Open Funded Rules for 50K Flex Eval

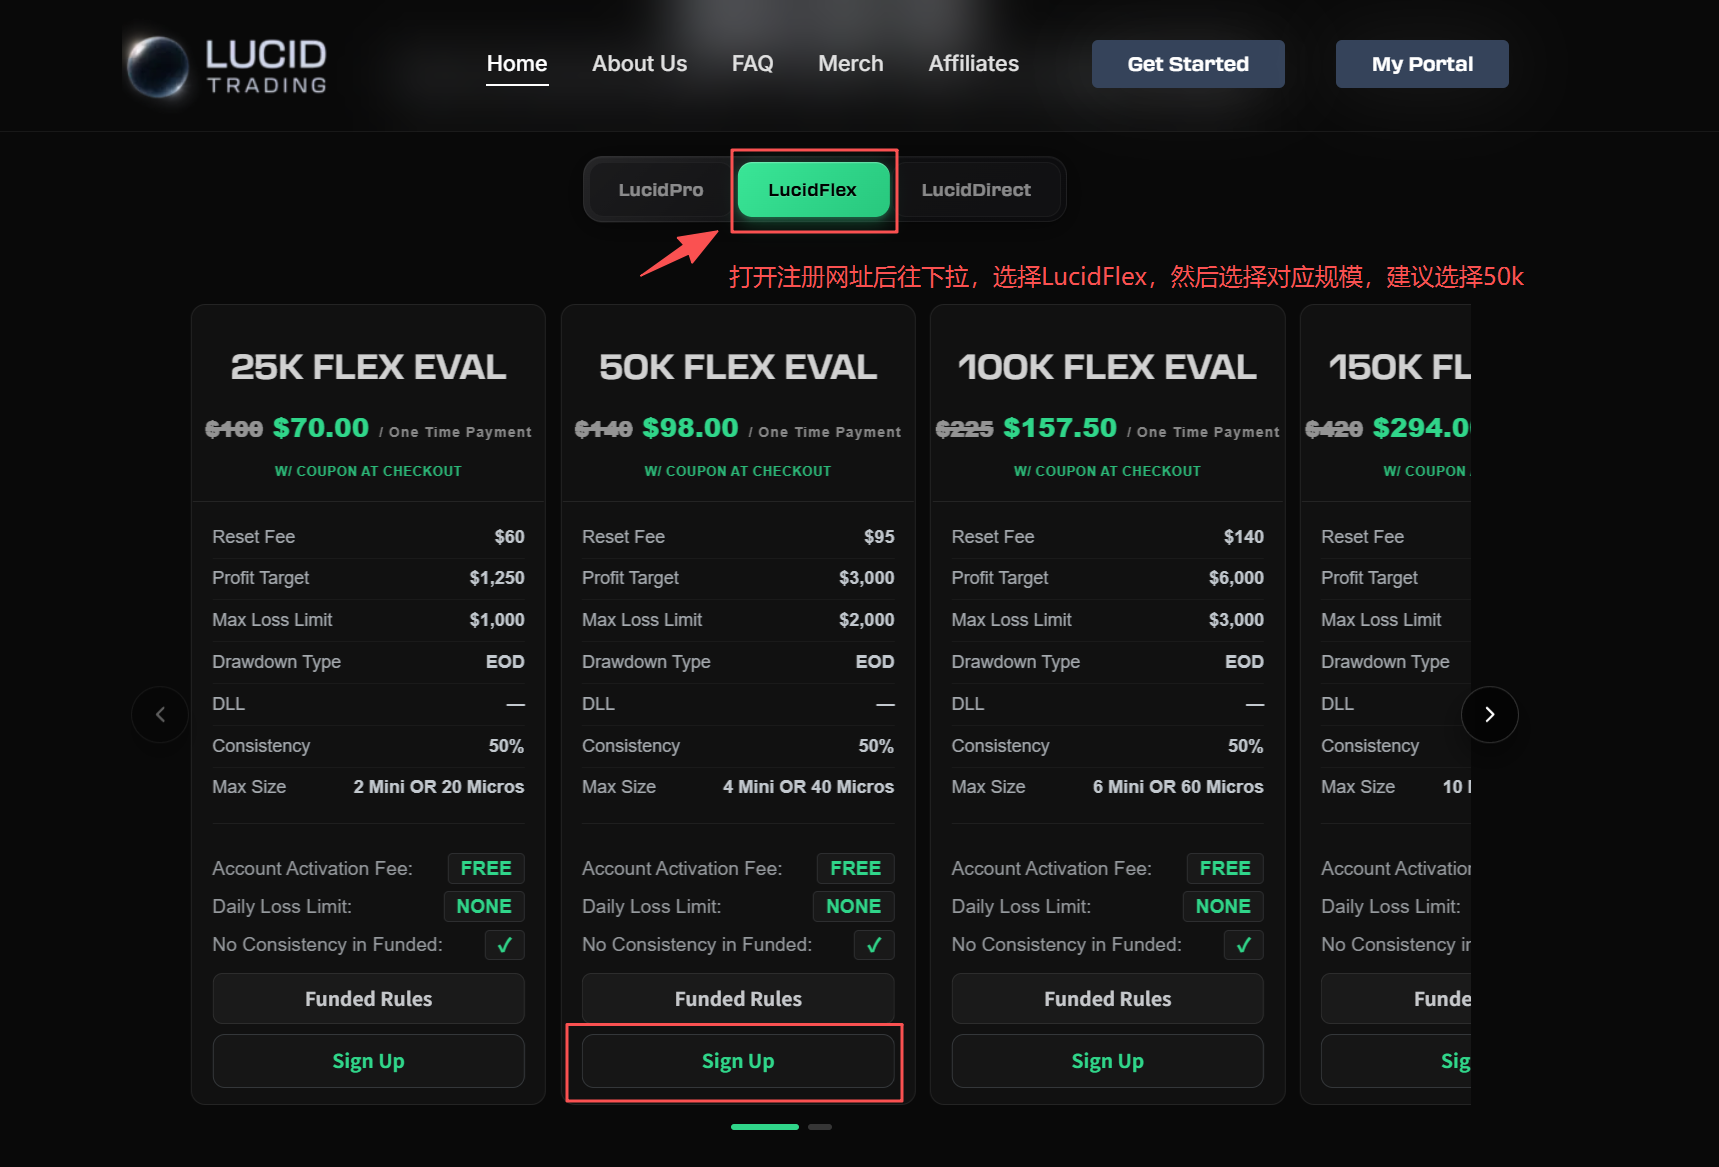738,999
